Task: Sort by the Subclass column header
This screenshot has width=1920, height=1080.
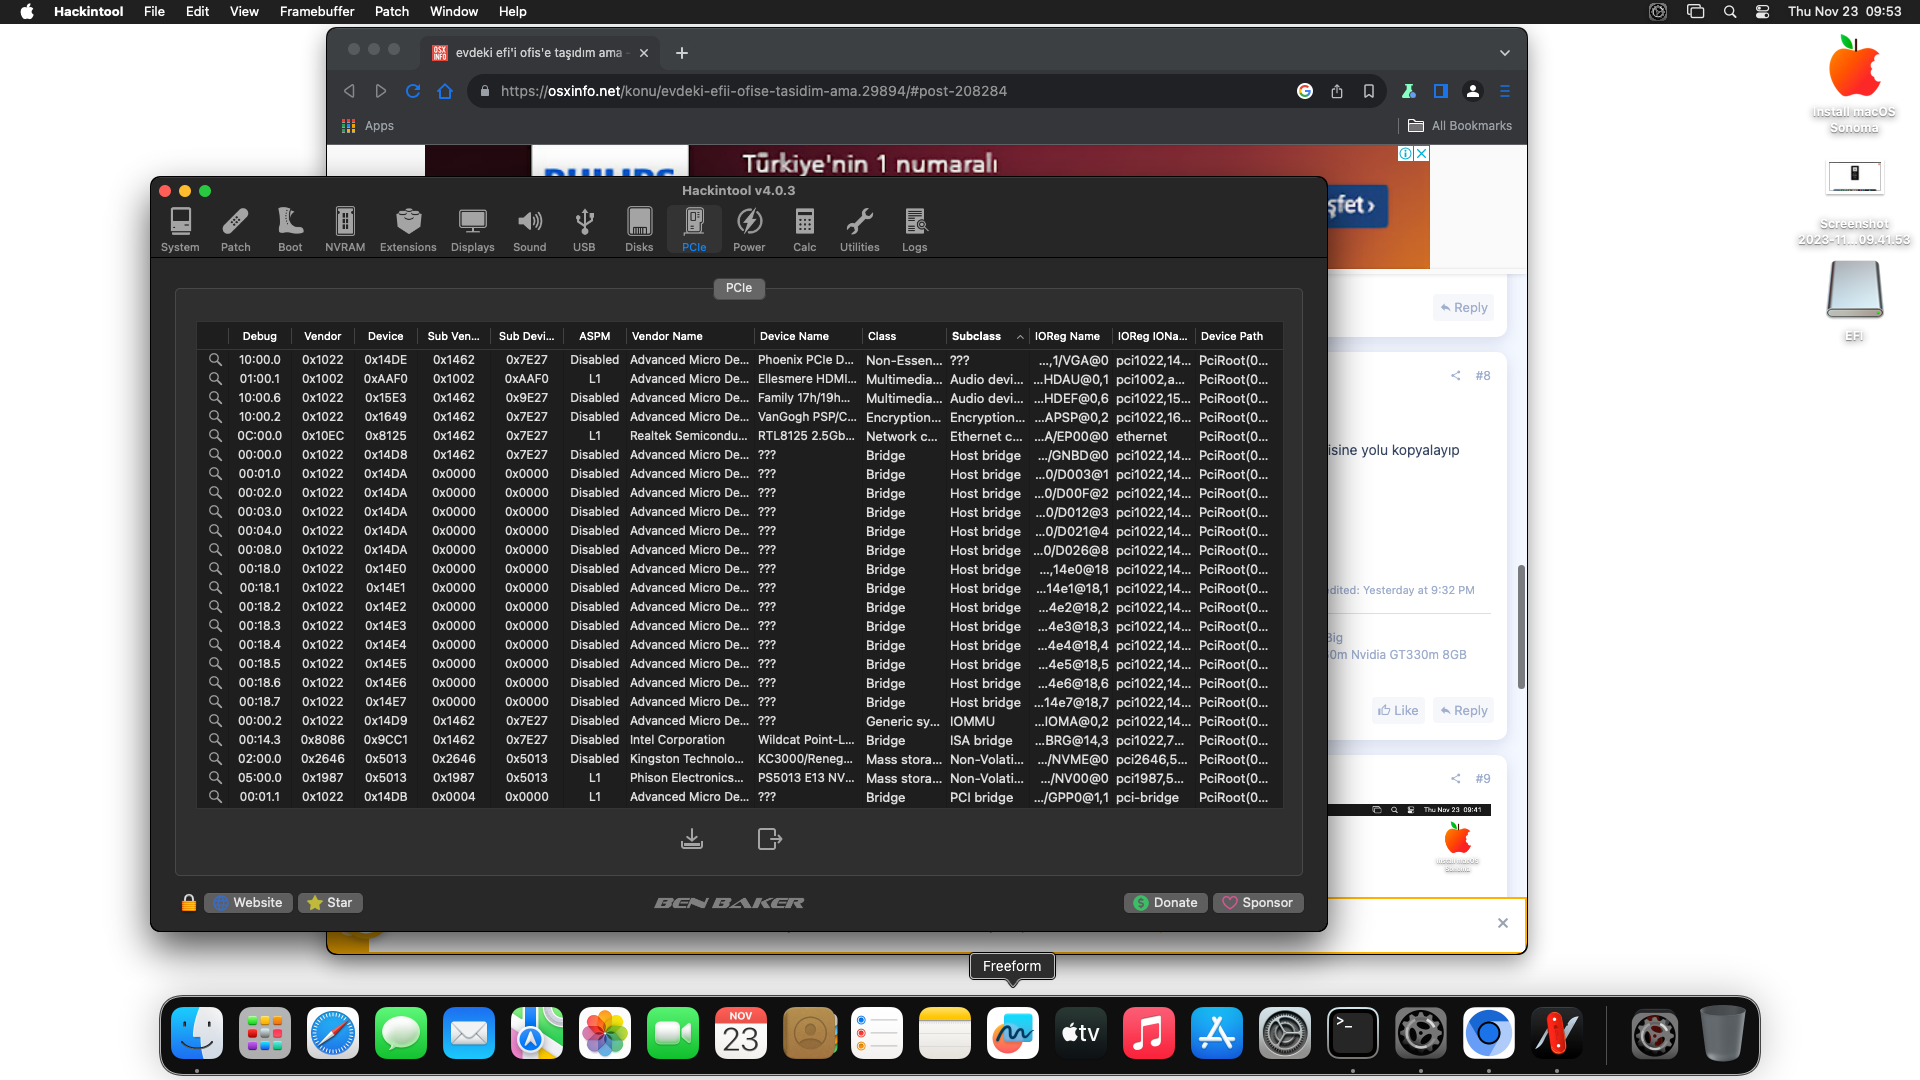Action: coord(975,336)
